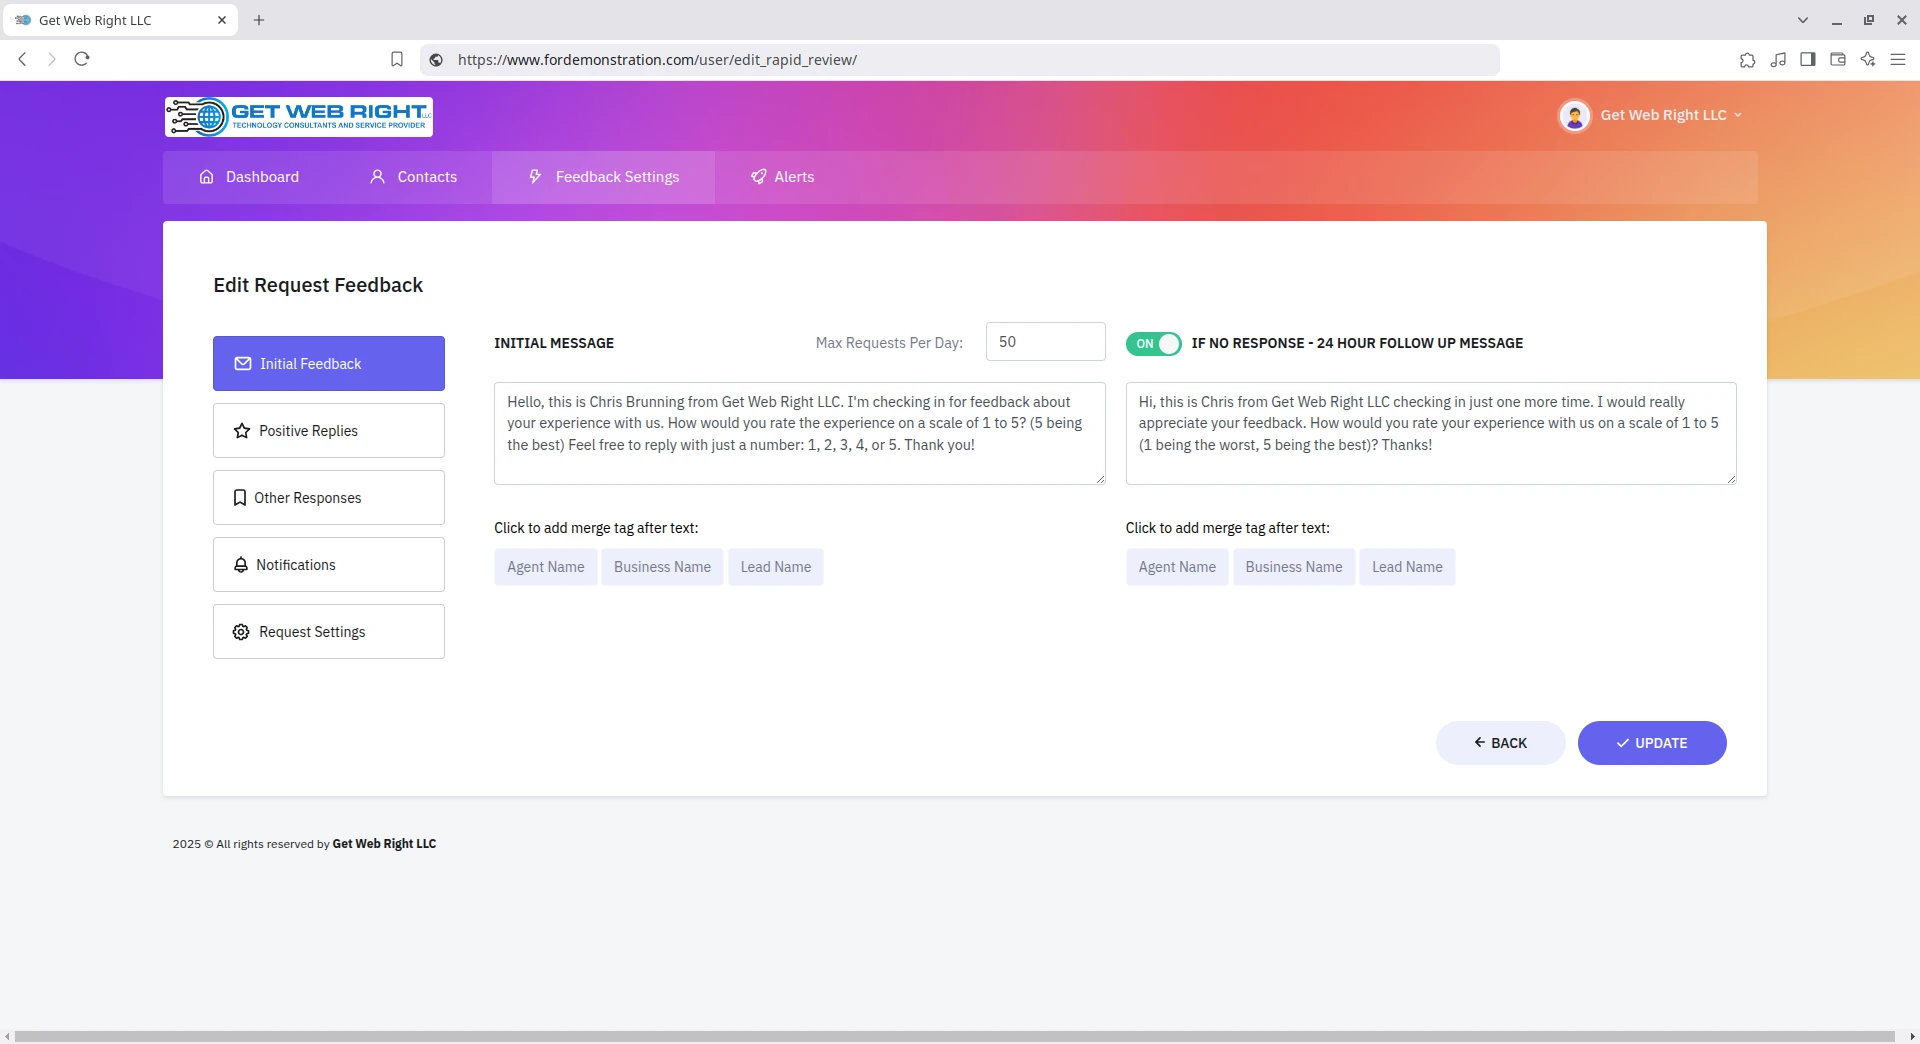1920x1044 pixels.
Task: Click the browser forward arrow
Action: pyautogui.click(x=52, y=60)
